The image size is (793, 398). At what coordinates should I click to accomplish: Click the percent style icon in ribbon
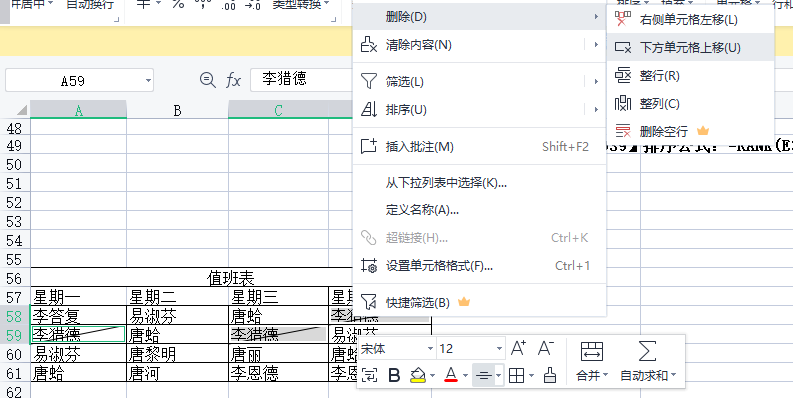tap(178, 5)
